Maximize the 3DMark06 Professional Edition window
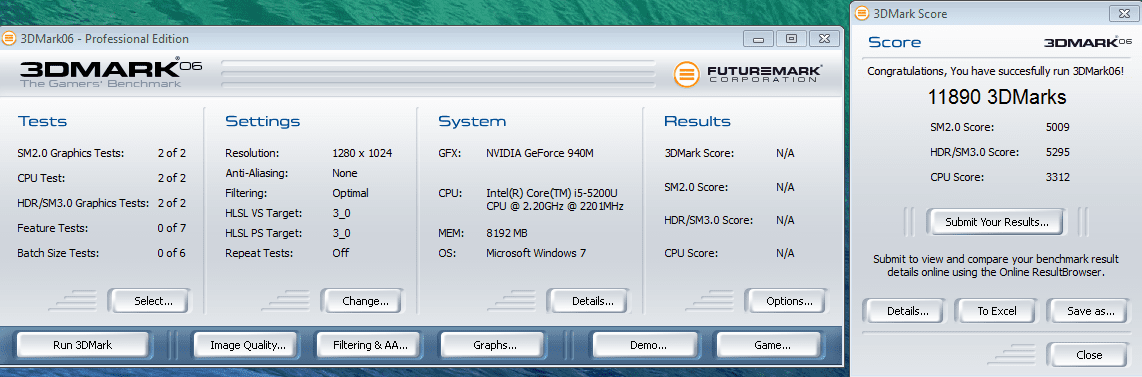 [x=791, y=39]
